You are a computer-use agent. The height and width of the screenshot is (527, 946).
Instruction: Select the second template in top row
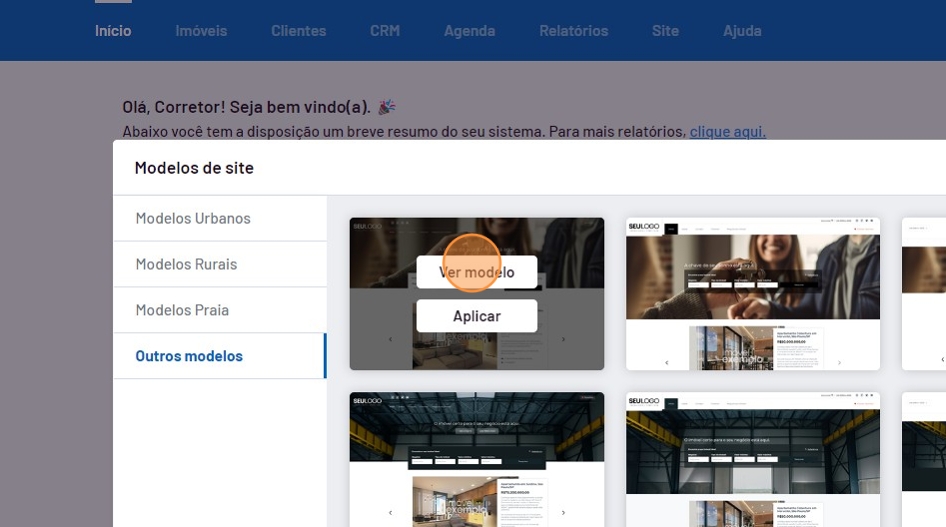752,294
